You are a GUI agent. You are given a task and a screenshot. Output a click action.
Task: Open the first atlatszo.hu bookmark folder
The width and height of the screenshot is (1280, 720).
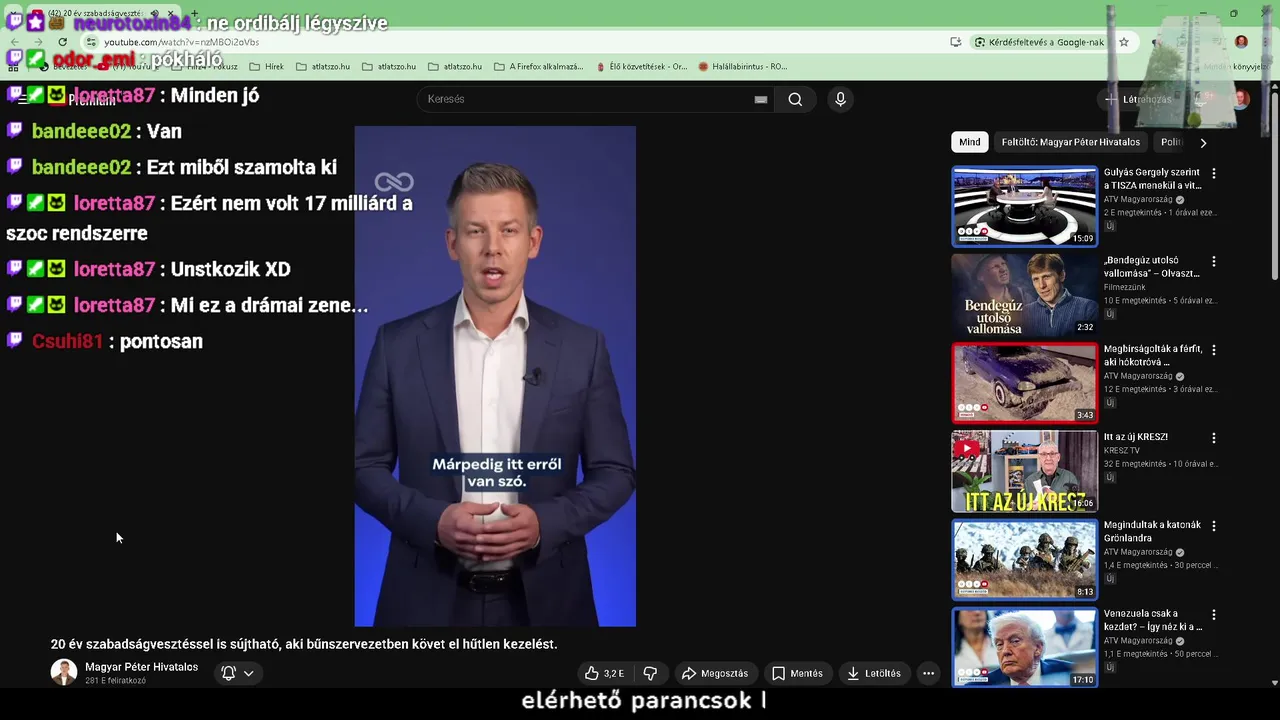pos(322,67)
